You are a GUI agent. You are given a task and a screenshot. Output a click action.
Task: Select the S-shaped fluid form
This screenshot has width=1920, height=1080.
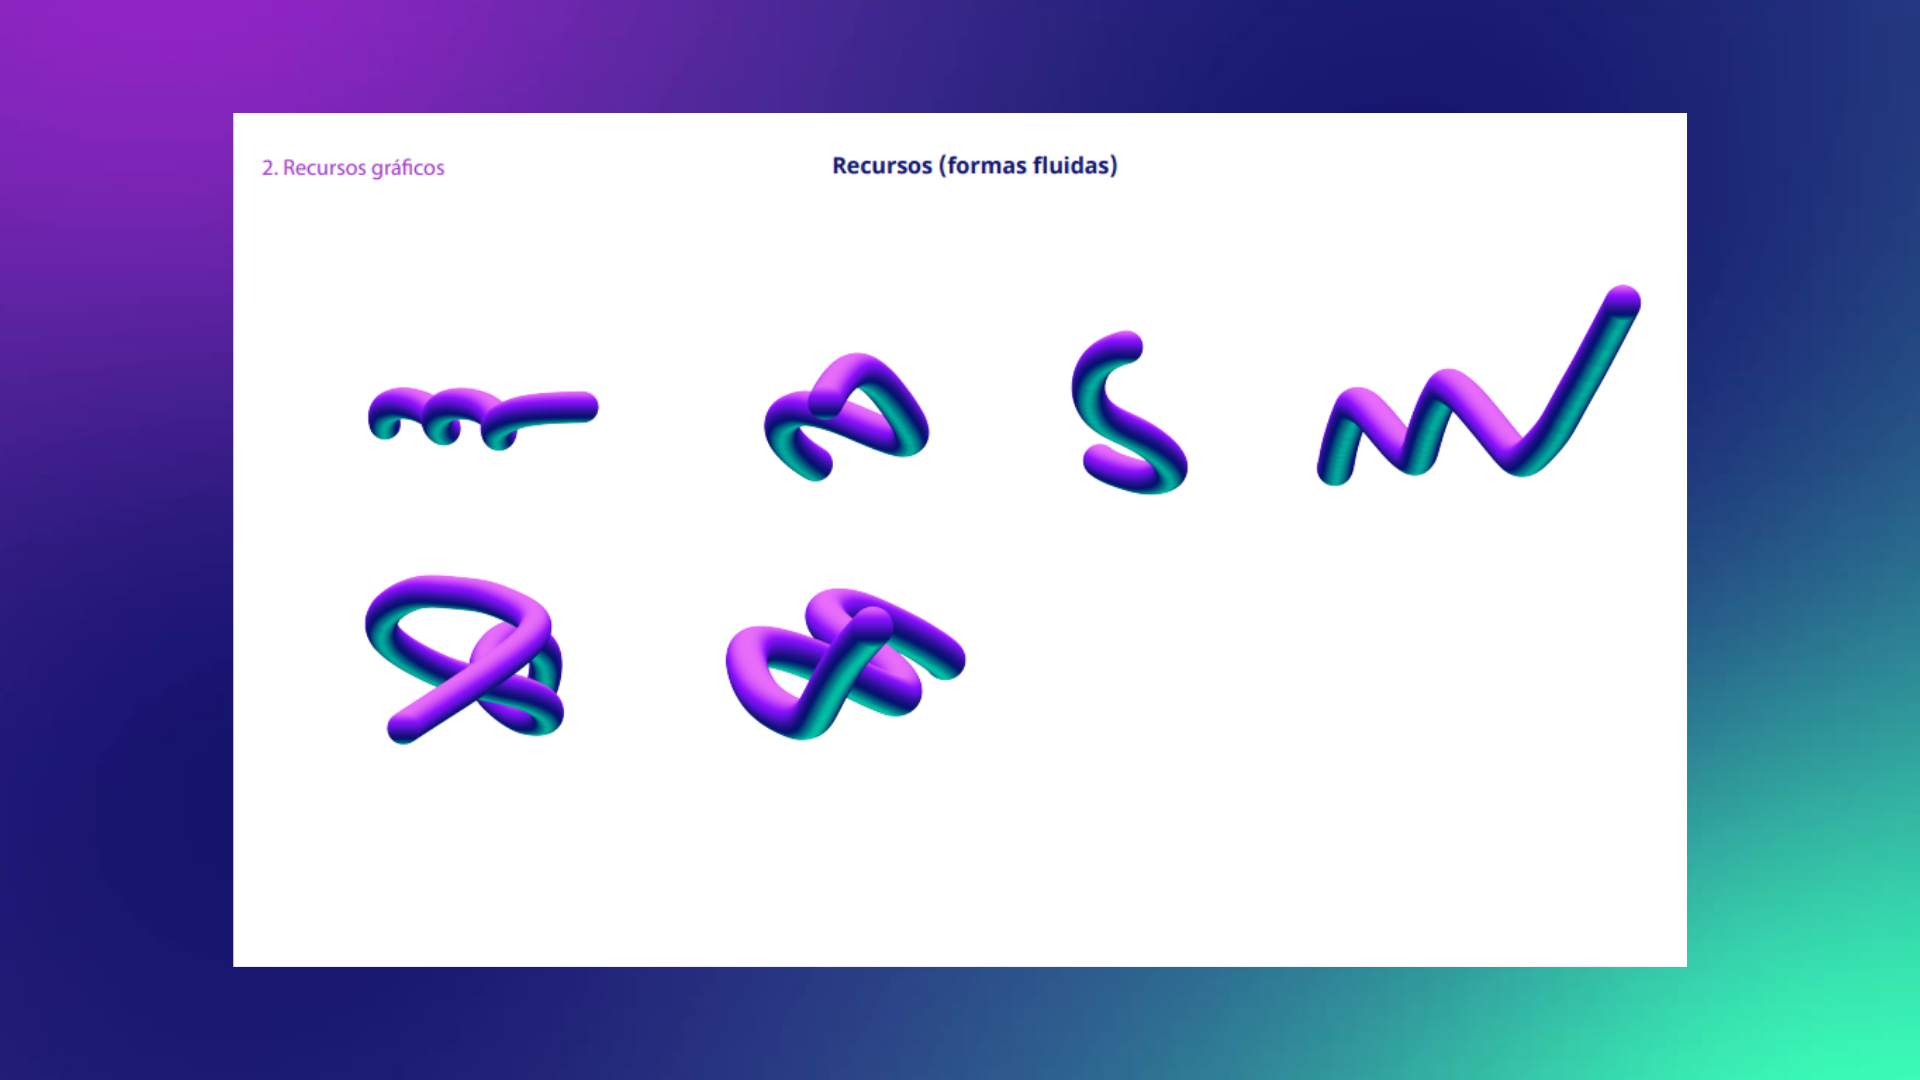(x=1129, y=412)
